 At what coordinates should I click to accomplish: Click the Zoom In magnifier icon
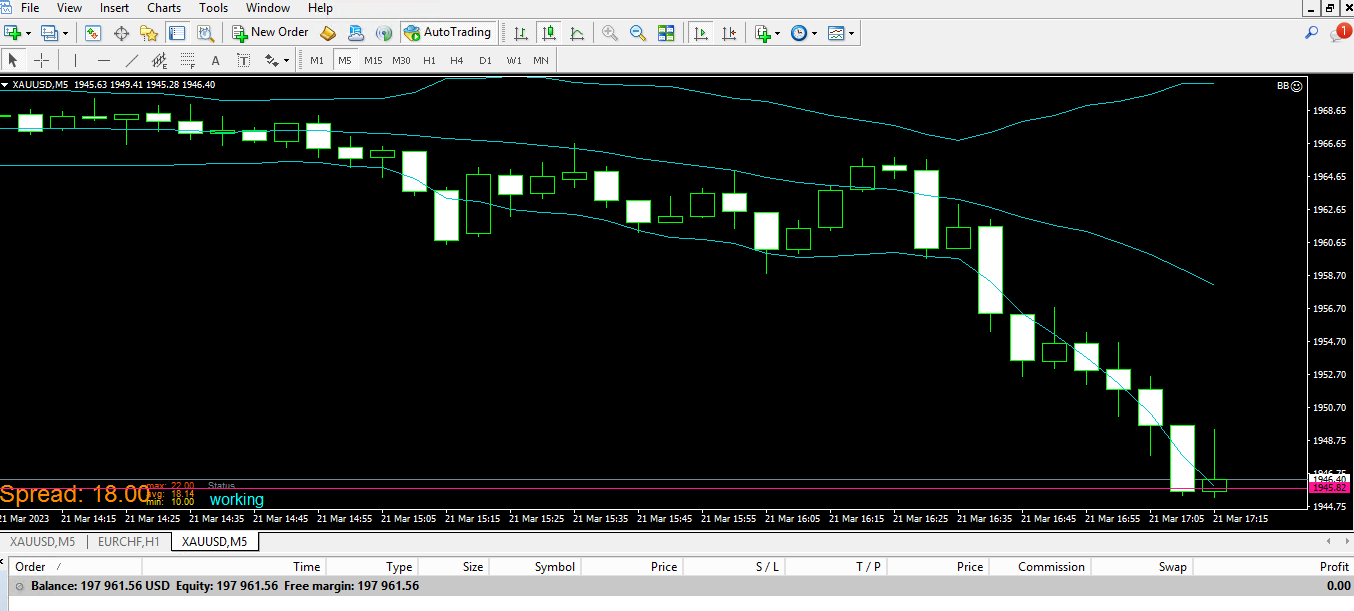610,33
